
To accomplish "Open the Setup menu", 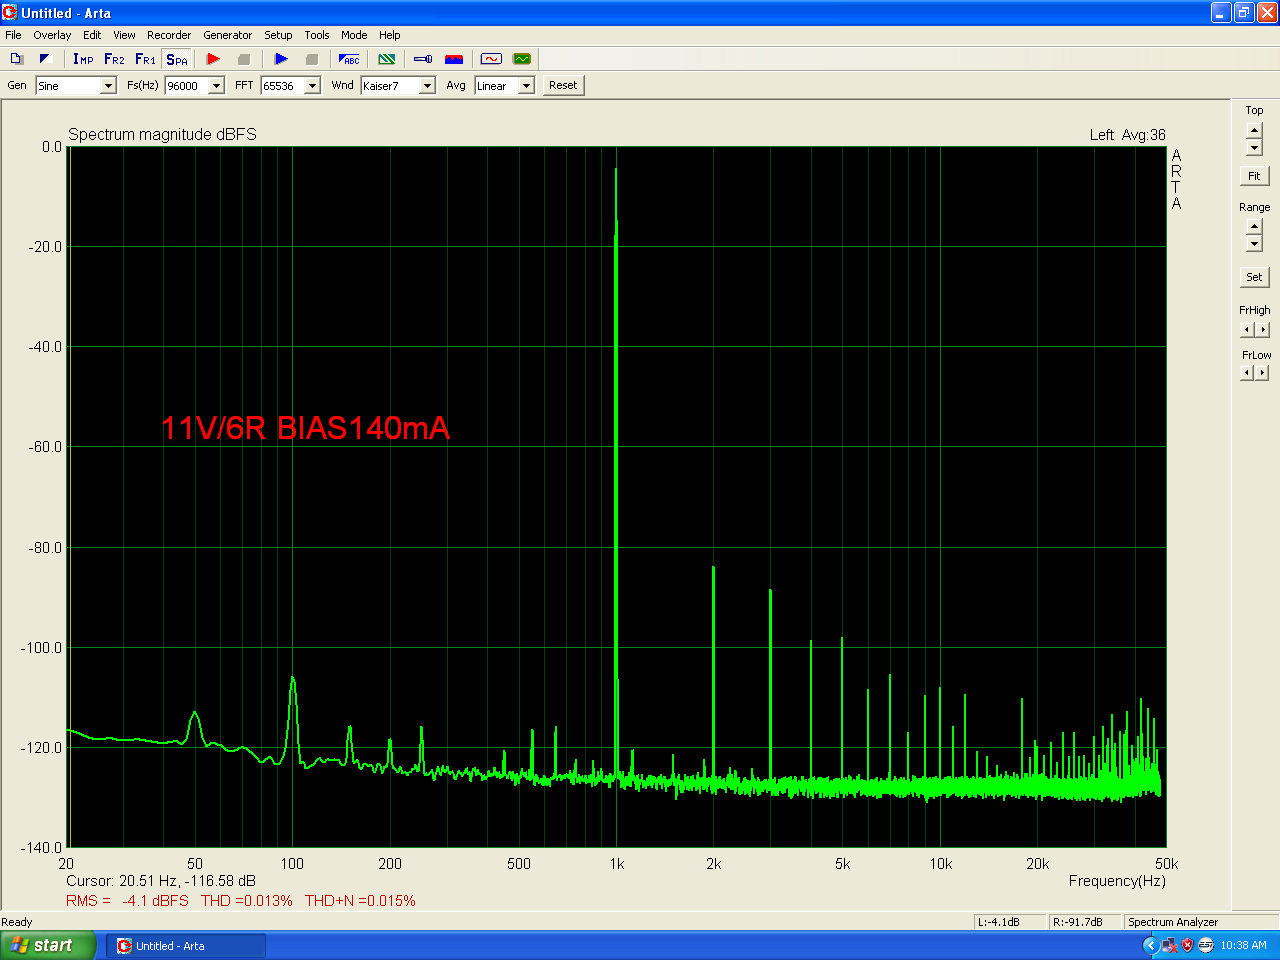I will pyautogui.click(x=278, y=35).
